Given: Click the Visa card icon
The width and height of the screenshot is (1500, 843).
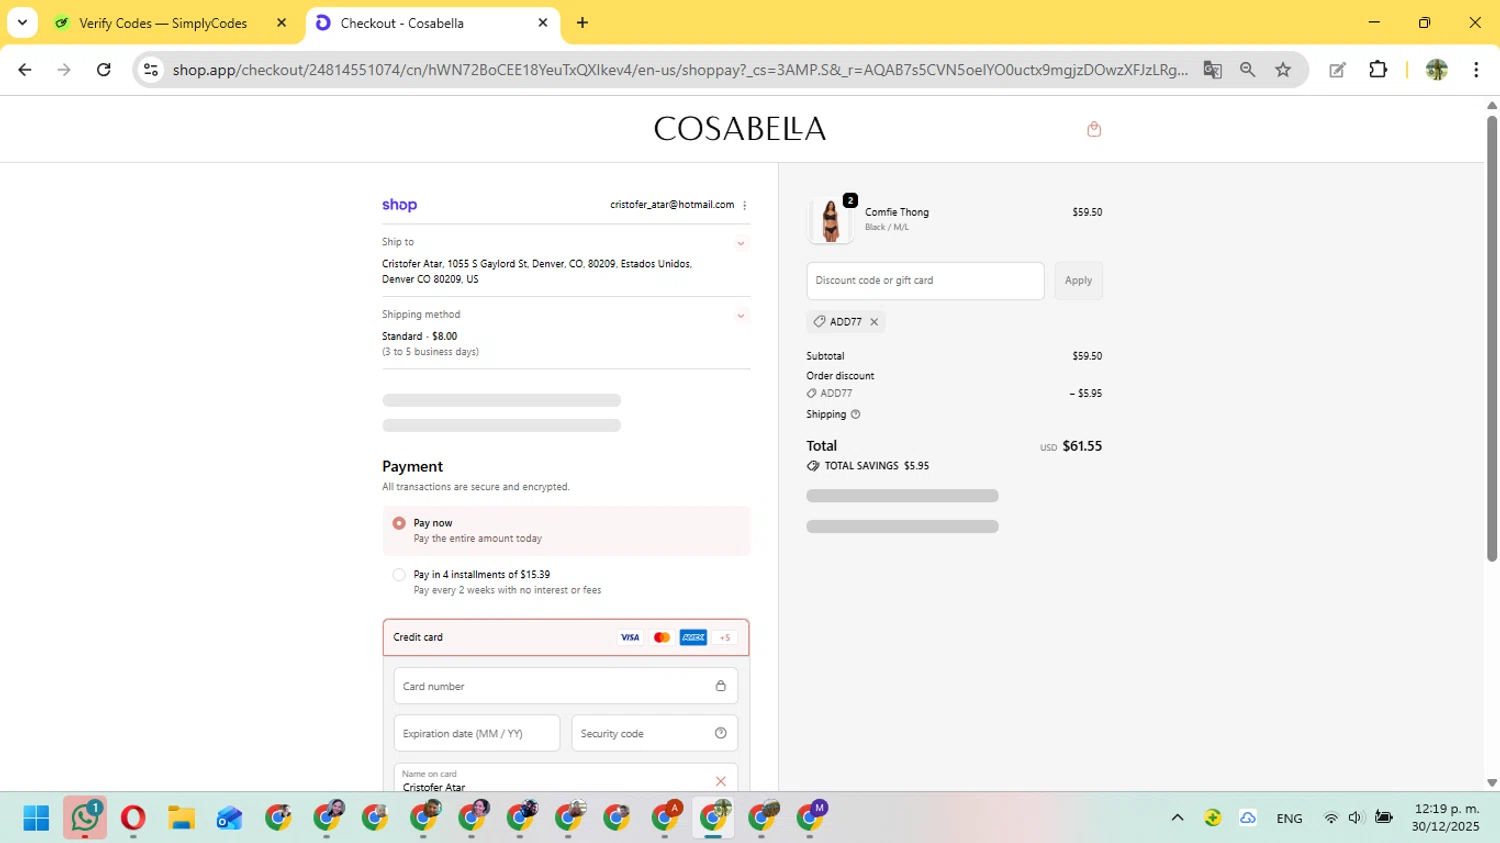Looking at the screenshot, I should coord(630,637).
